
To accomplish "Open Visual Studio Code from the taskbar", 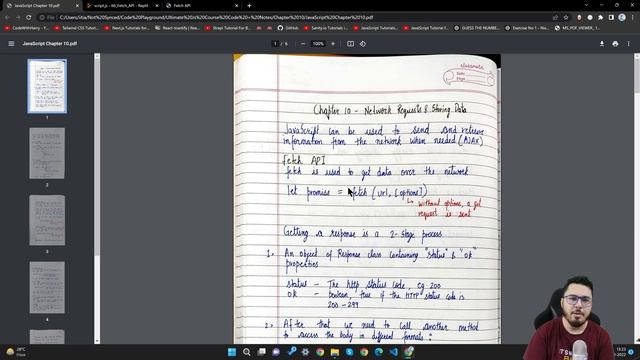I will click(393, 352).
